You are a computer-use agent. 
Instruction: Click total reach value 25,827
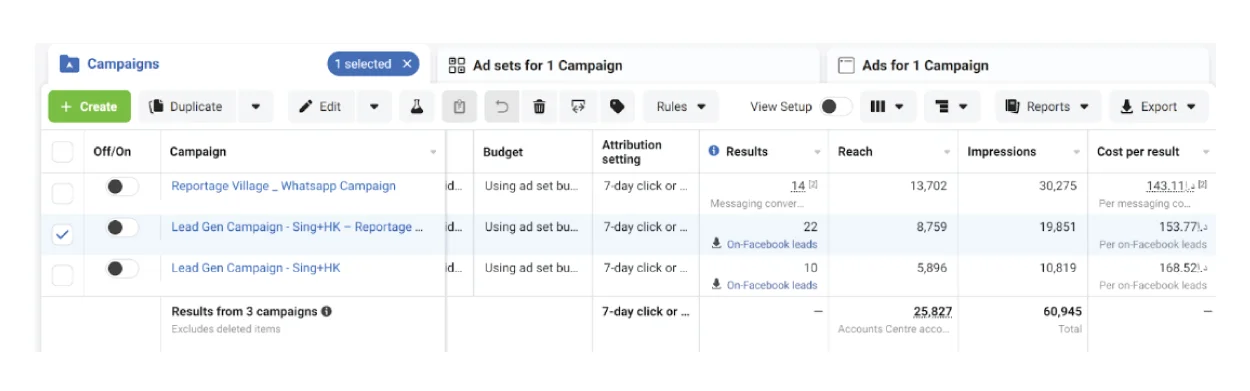933,312
